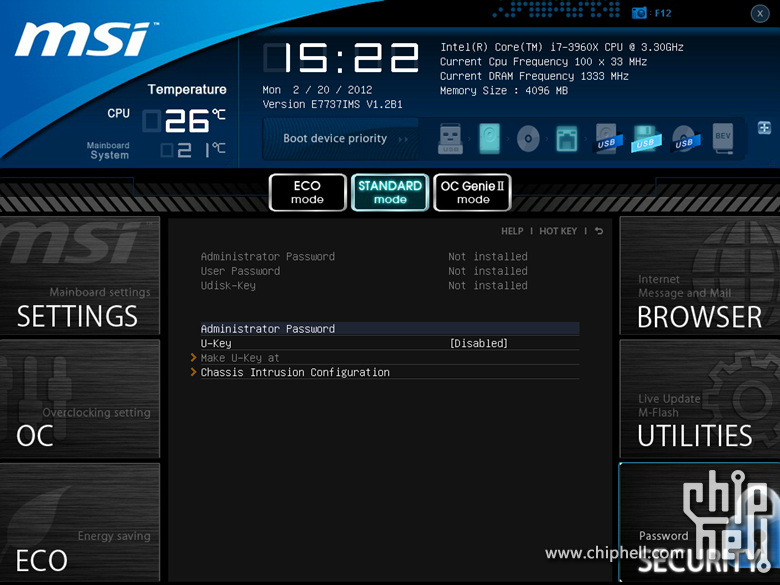Click Version E7737IMS V1.2B1 text
The width and height of the screenshot is (780, 585).
tap(332, 104)
